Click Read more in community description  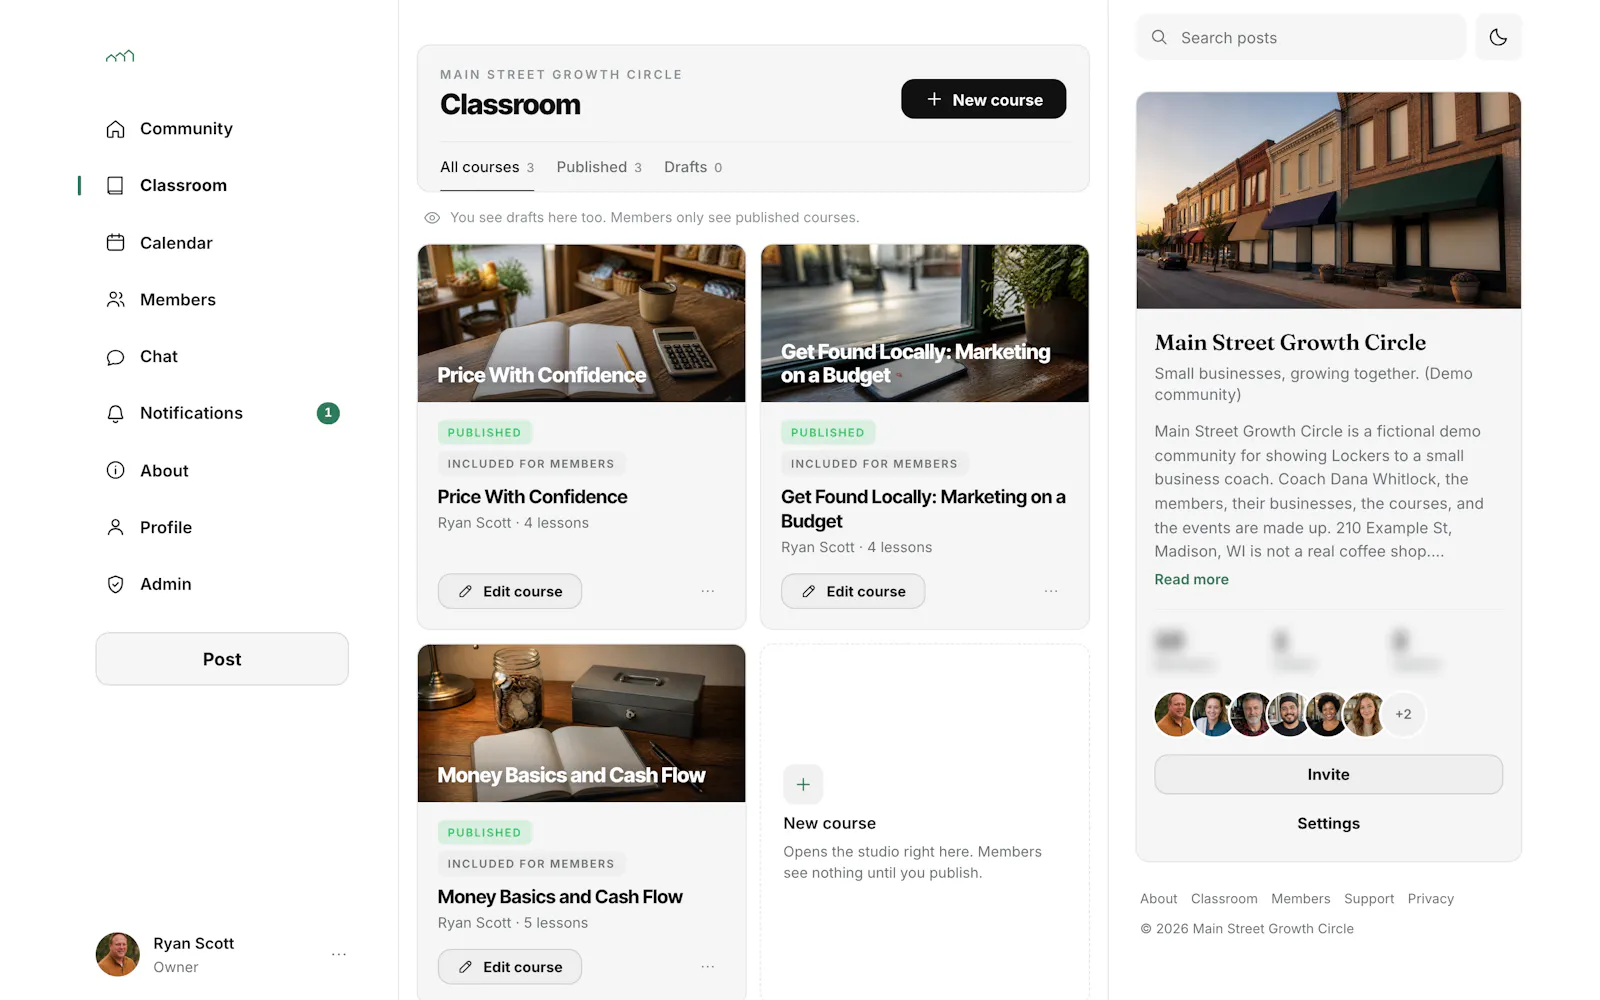coord(1191,580)
